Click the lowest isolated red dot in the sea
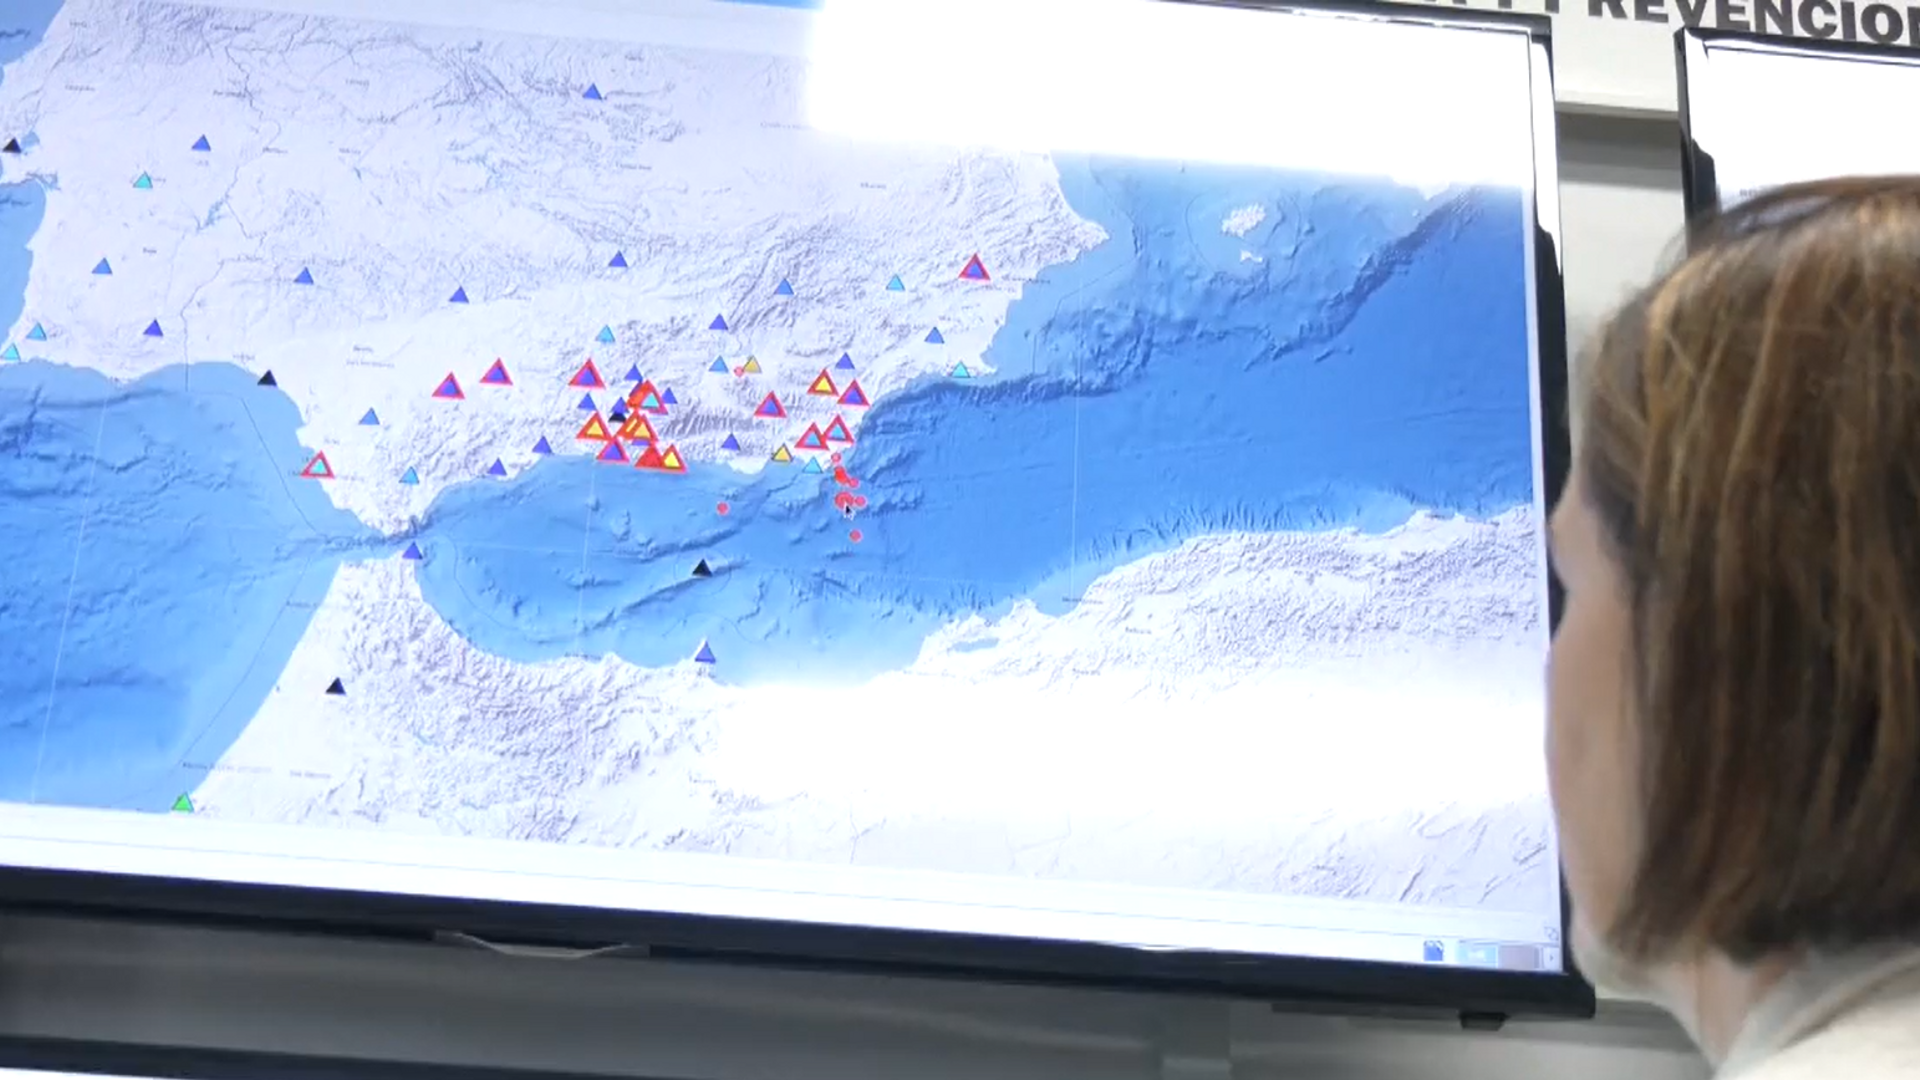The width and height of the screenshot is (1920, 1080). (x=856, y=535)
